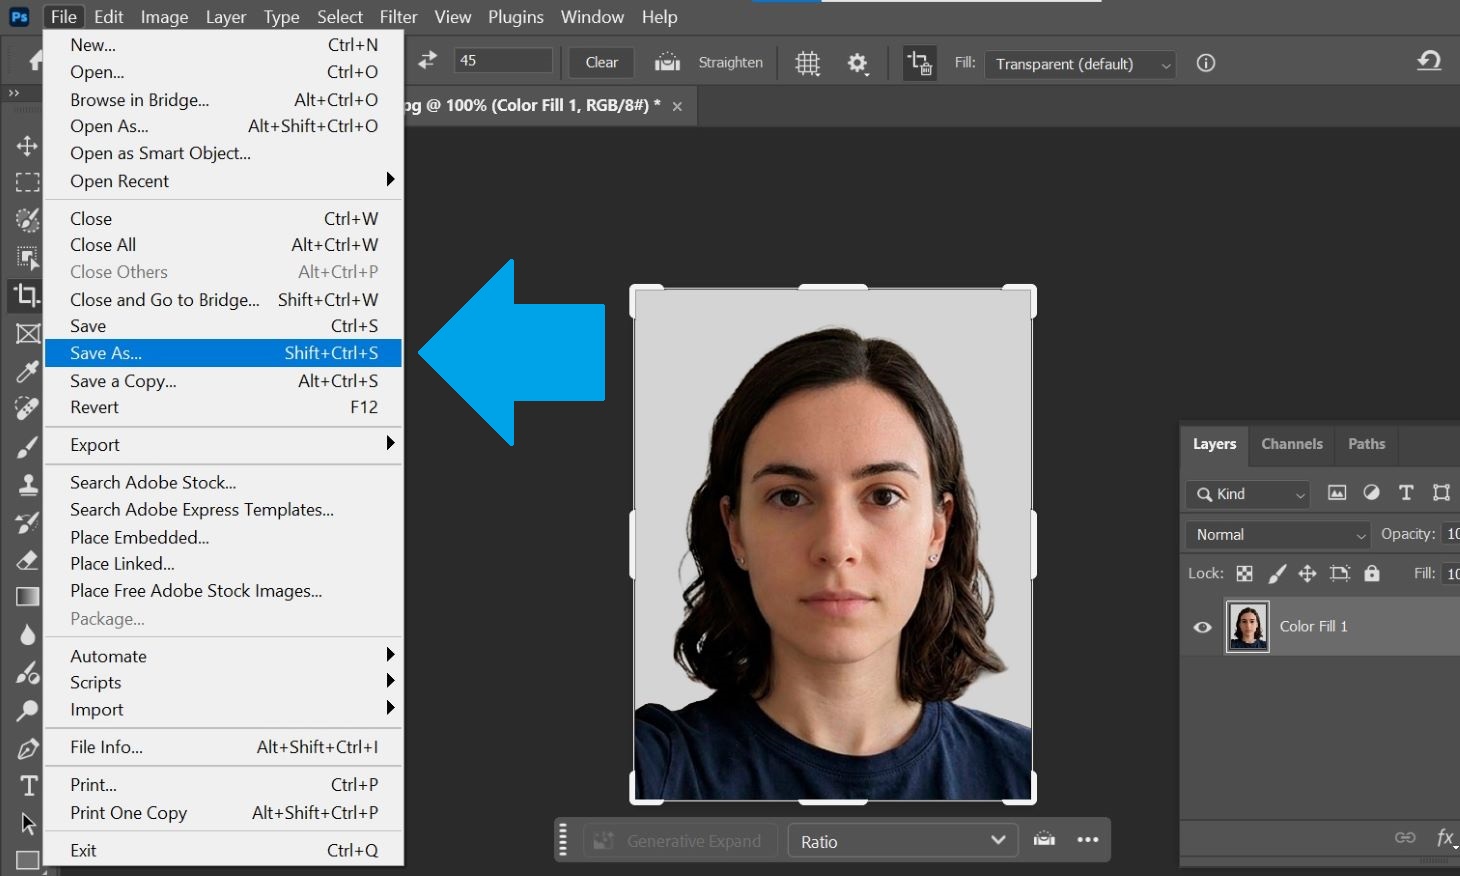Open the Normal blend mode dropdown
This screenshot has height=876, width=1460.
point(1276,534)
